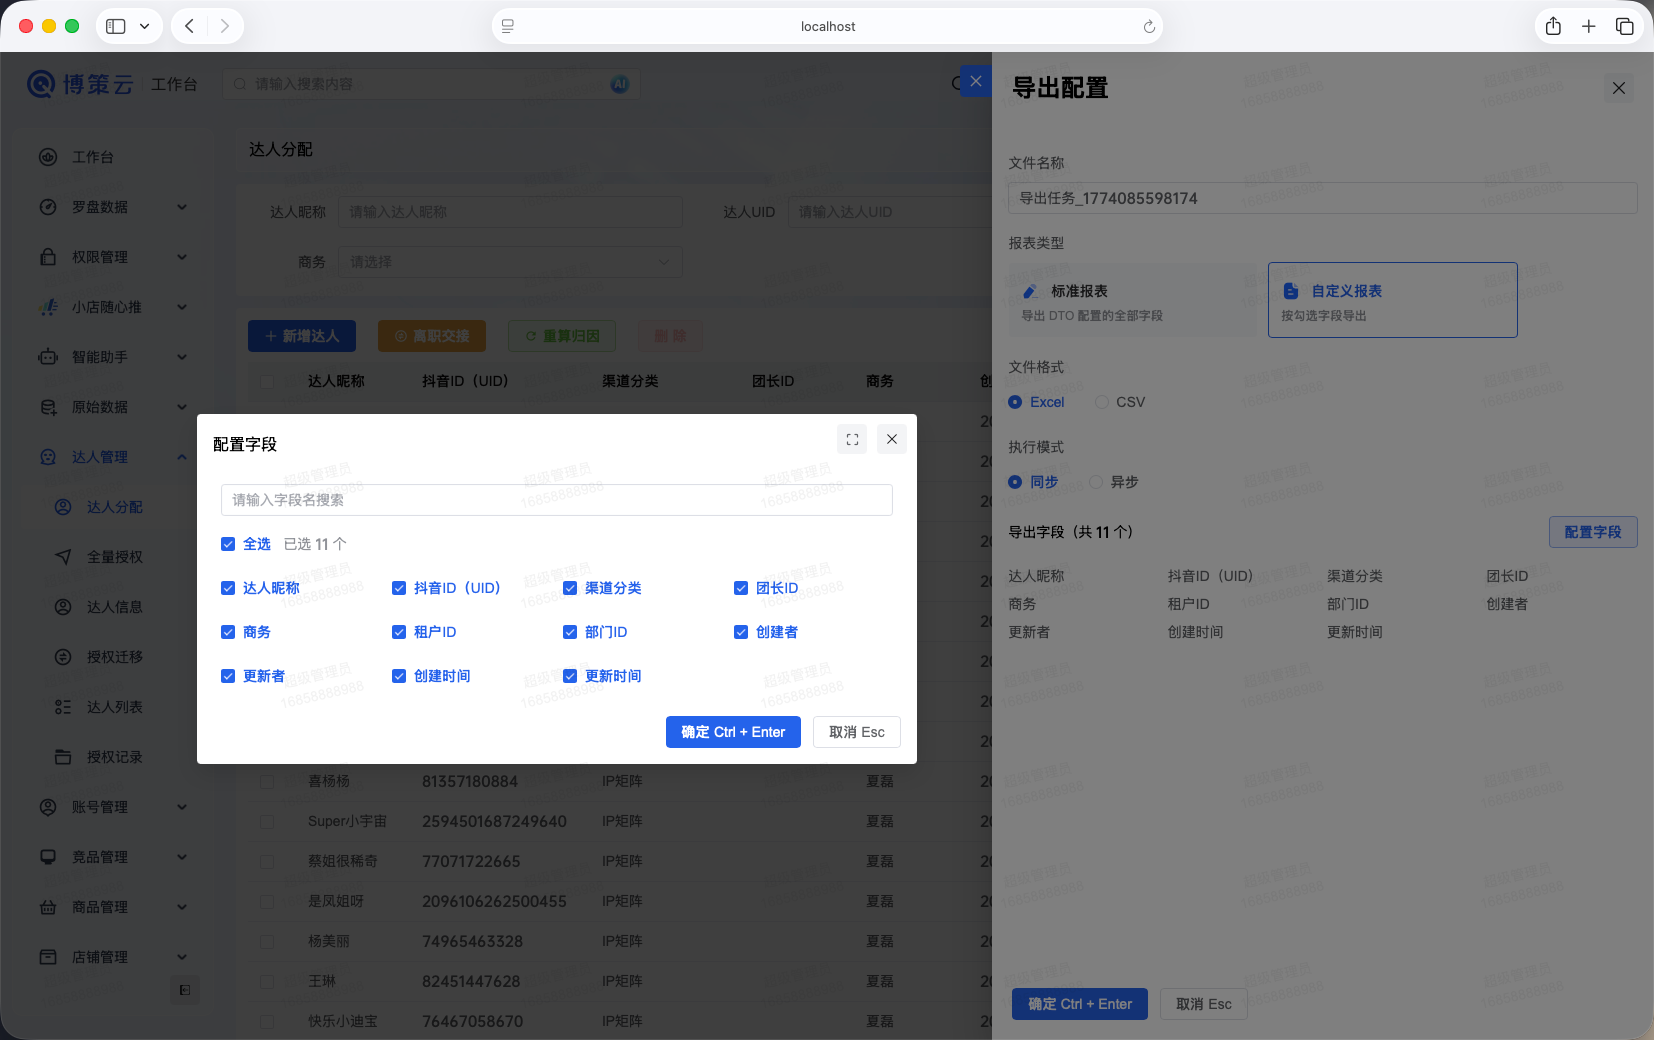
Task: Expand the 账号管理 menu chevron
Action: (182, 807)
